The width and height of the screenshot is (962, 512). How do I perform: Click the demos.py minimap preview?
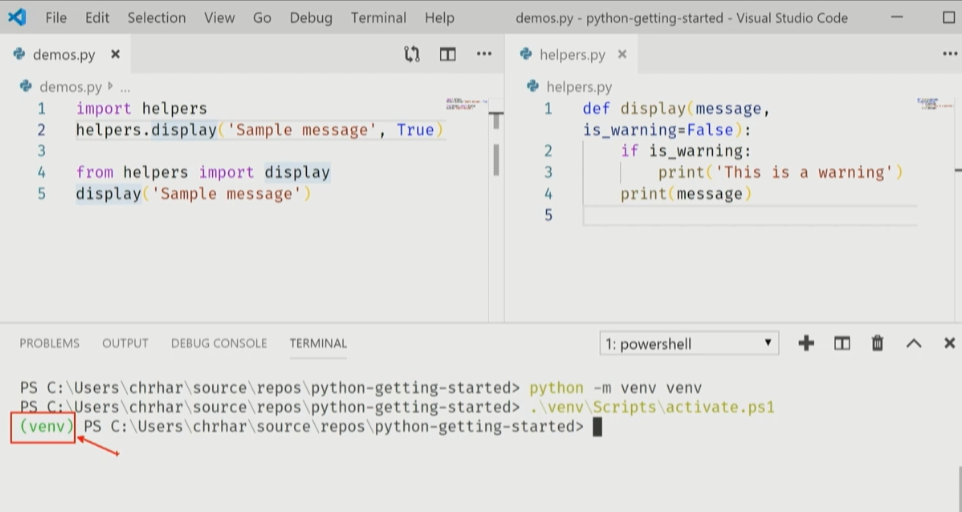click(466, 103)
